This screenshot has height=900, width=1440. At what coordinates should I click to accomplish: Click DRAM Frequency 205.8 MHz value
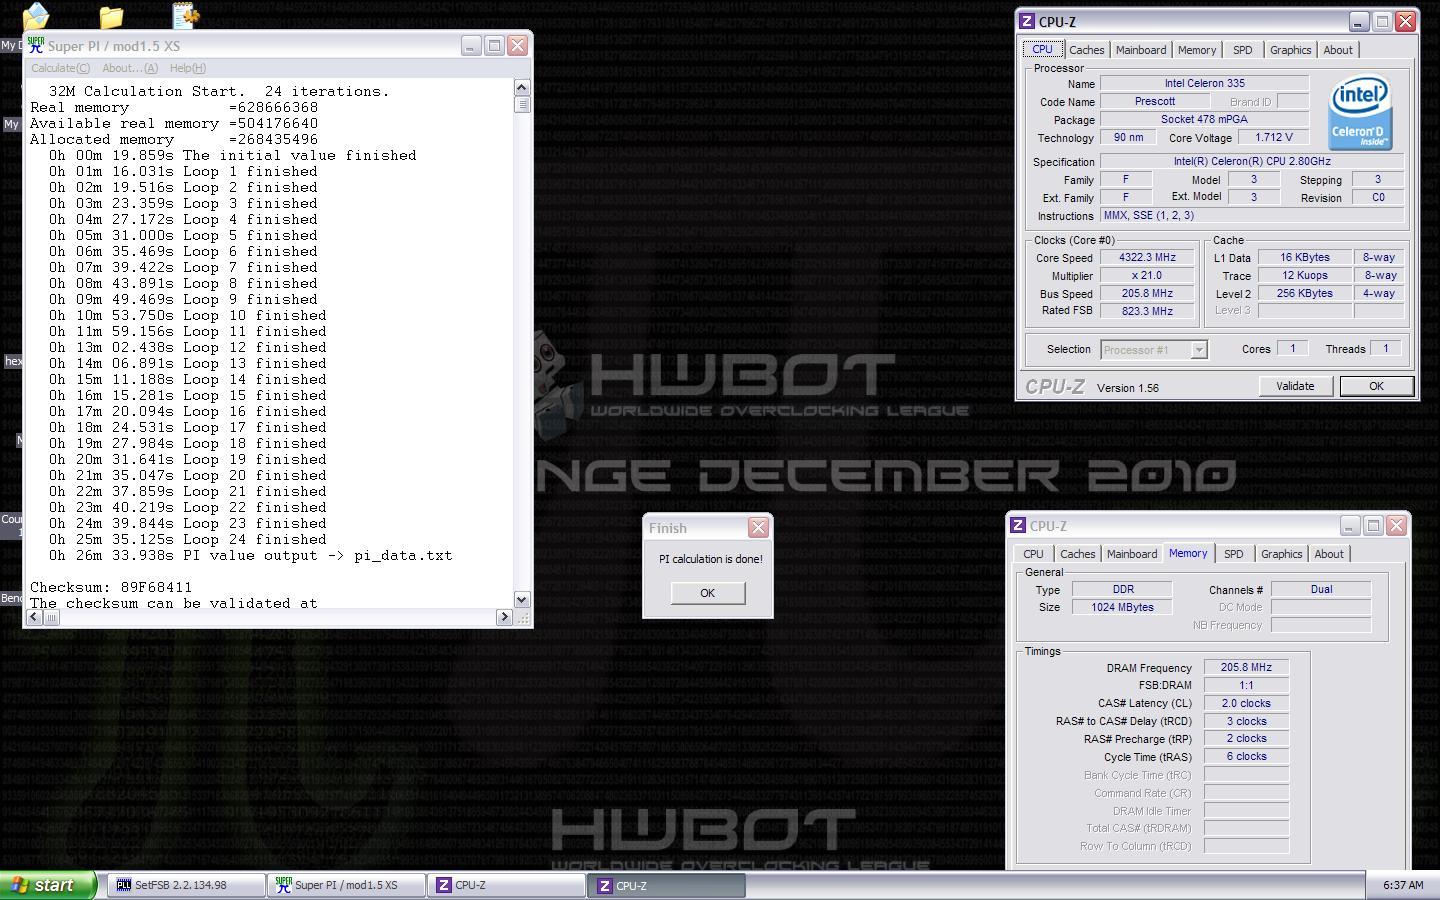(1246, 667)
